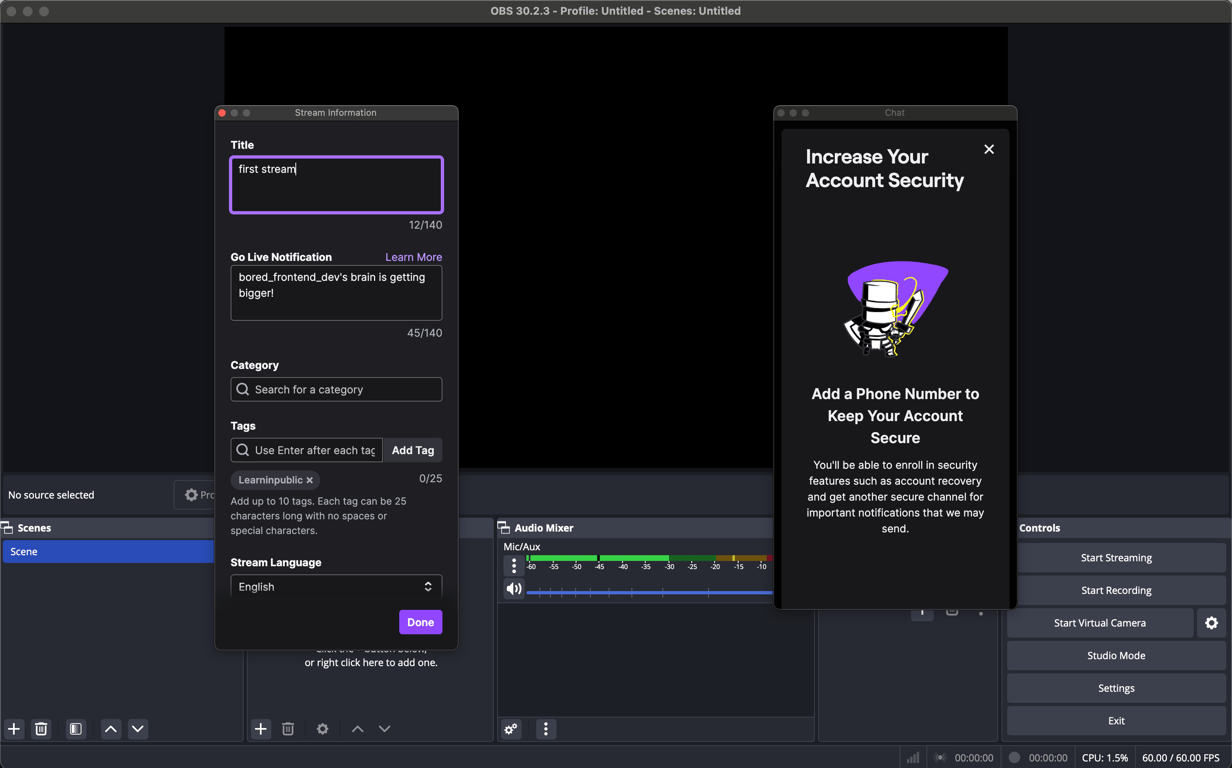Move source up with arrow icon
The height and width of the screenshot is (768, 1232).
tap(357, 729)
